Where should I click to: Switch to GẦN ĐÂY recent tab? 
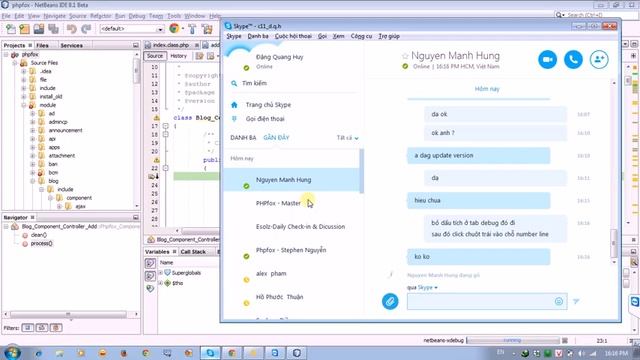(x=276, y=138)
